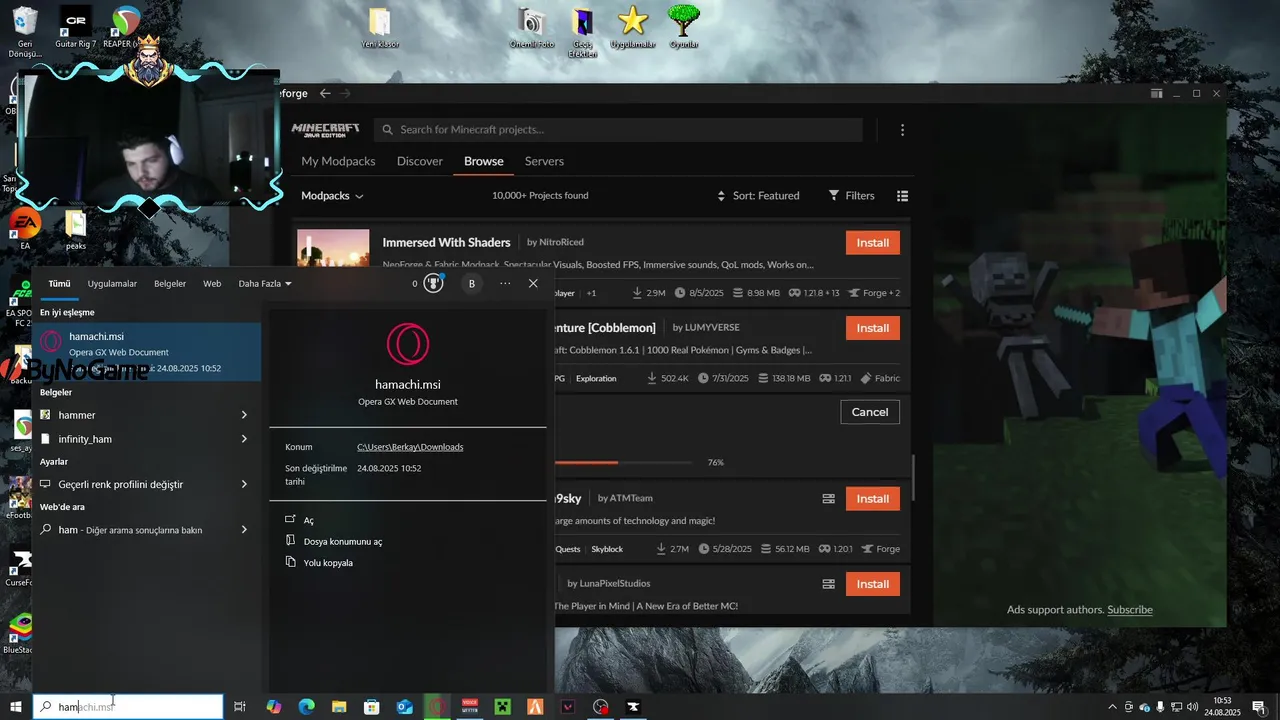Select hamachi.msi best match result
The width and height of the screenshot is (1280, 720).
coord(146,352)
